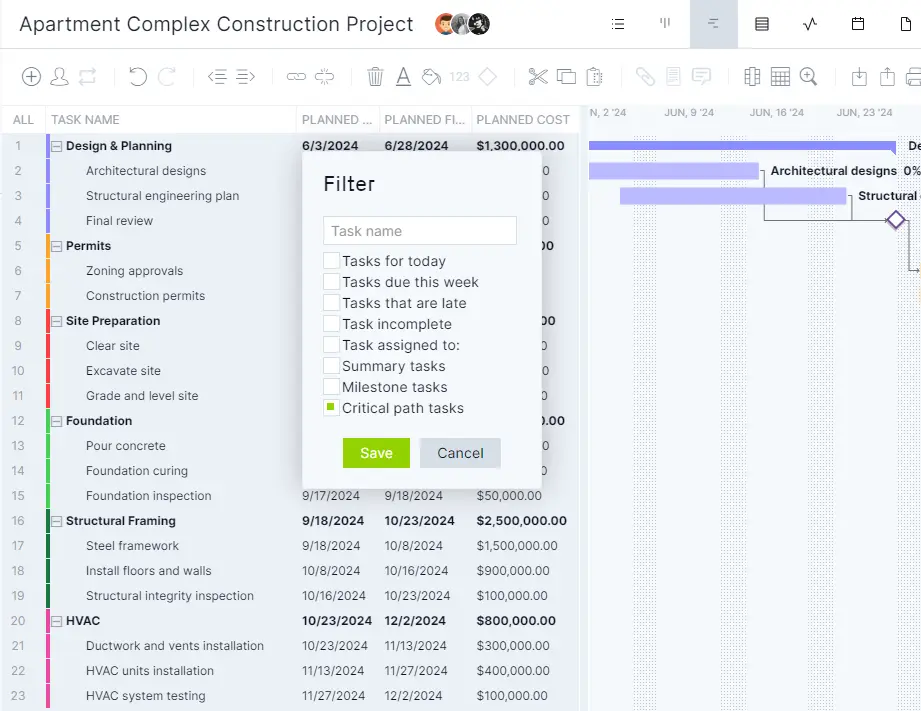The image size is (921, 711).
Task: Click the PLANNED COST column header
Action: point(523,120)
